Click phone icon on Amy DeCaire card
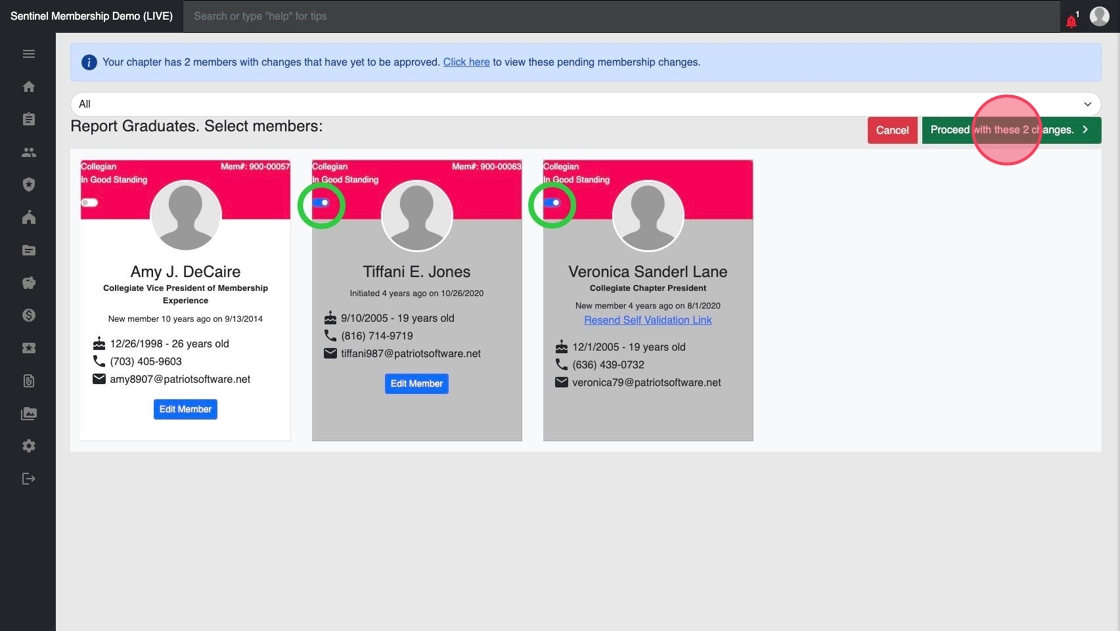The image size is (1120, 631). point(99,361)
